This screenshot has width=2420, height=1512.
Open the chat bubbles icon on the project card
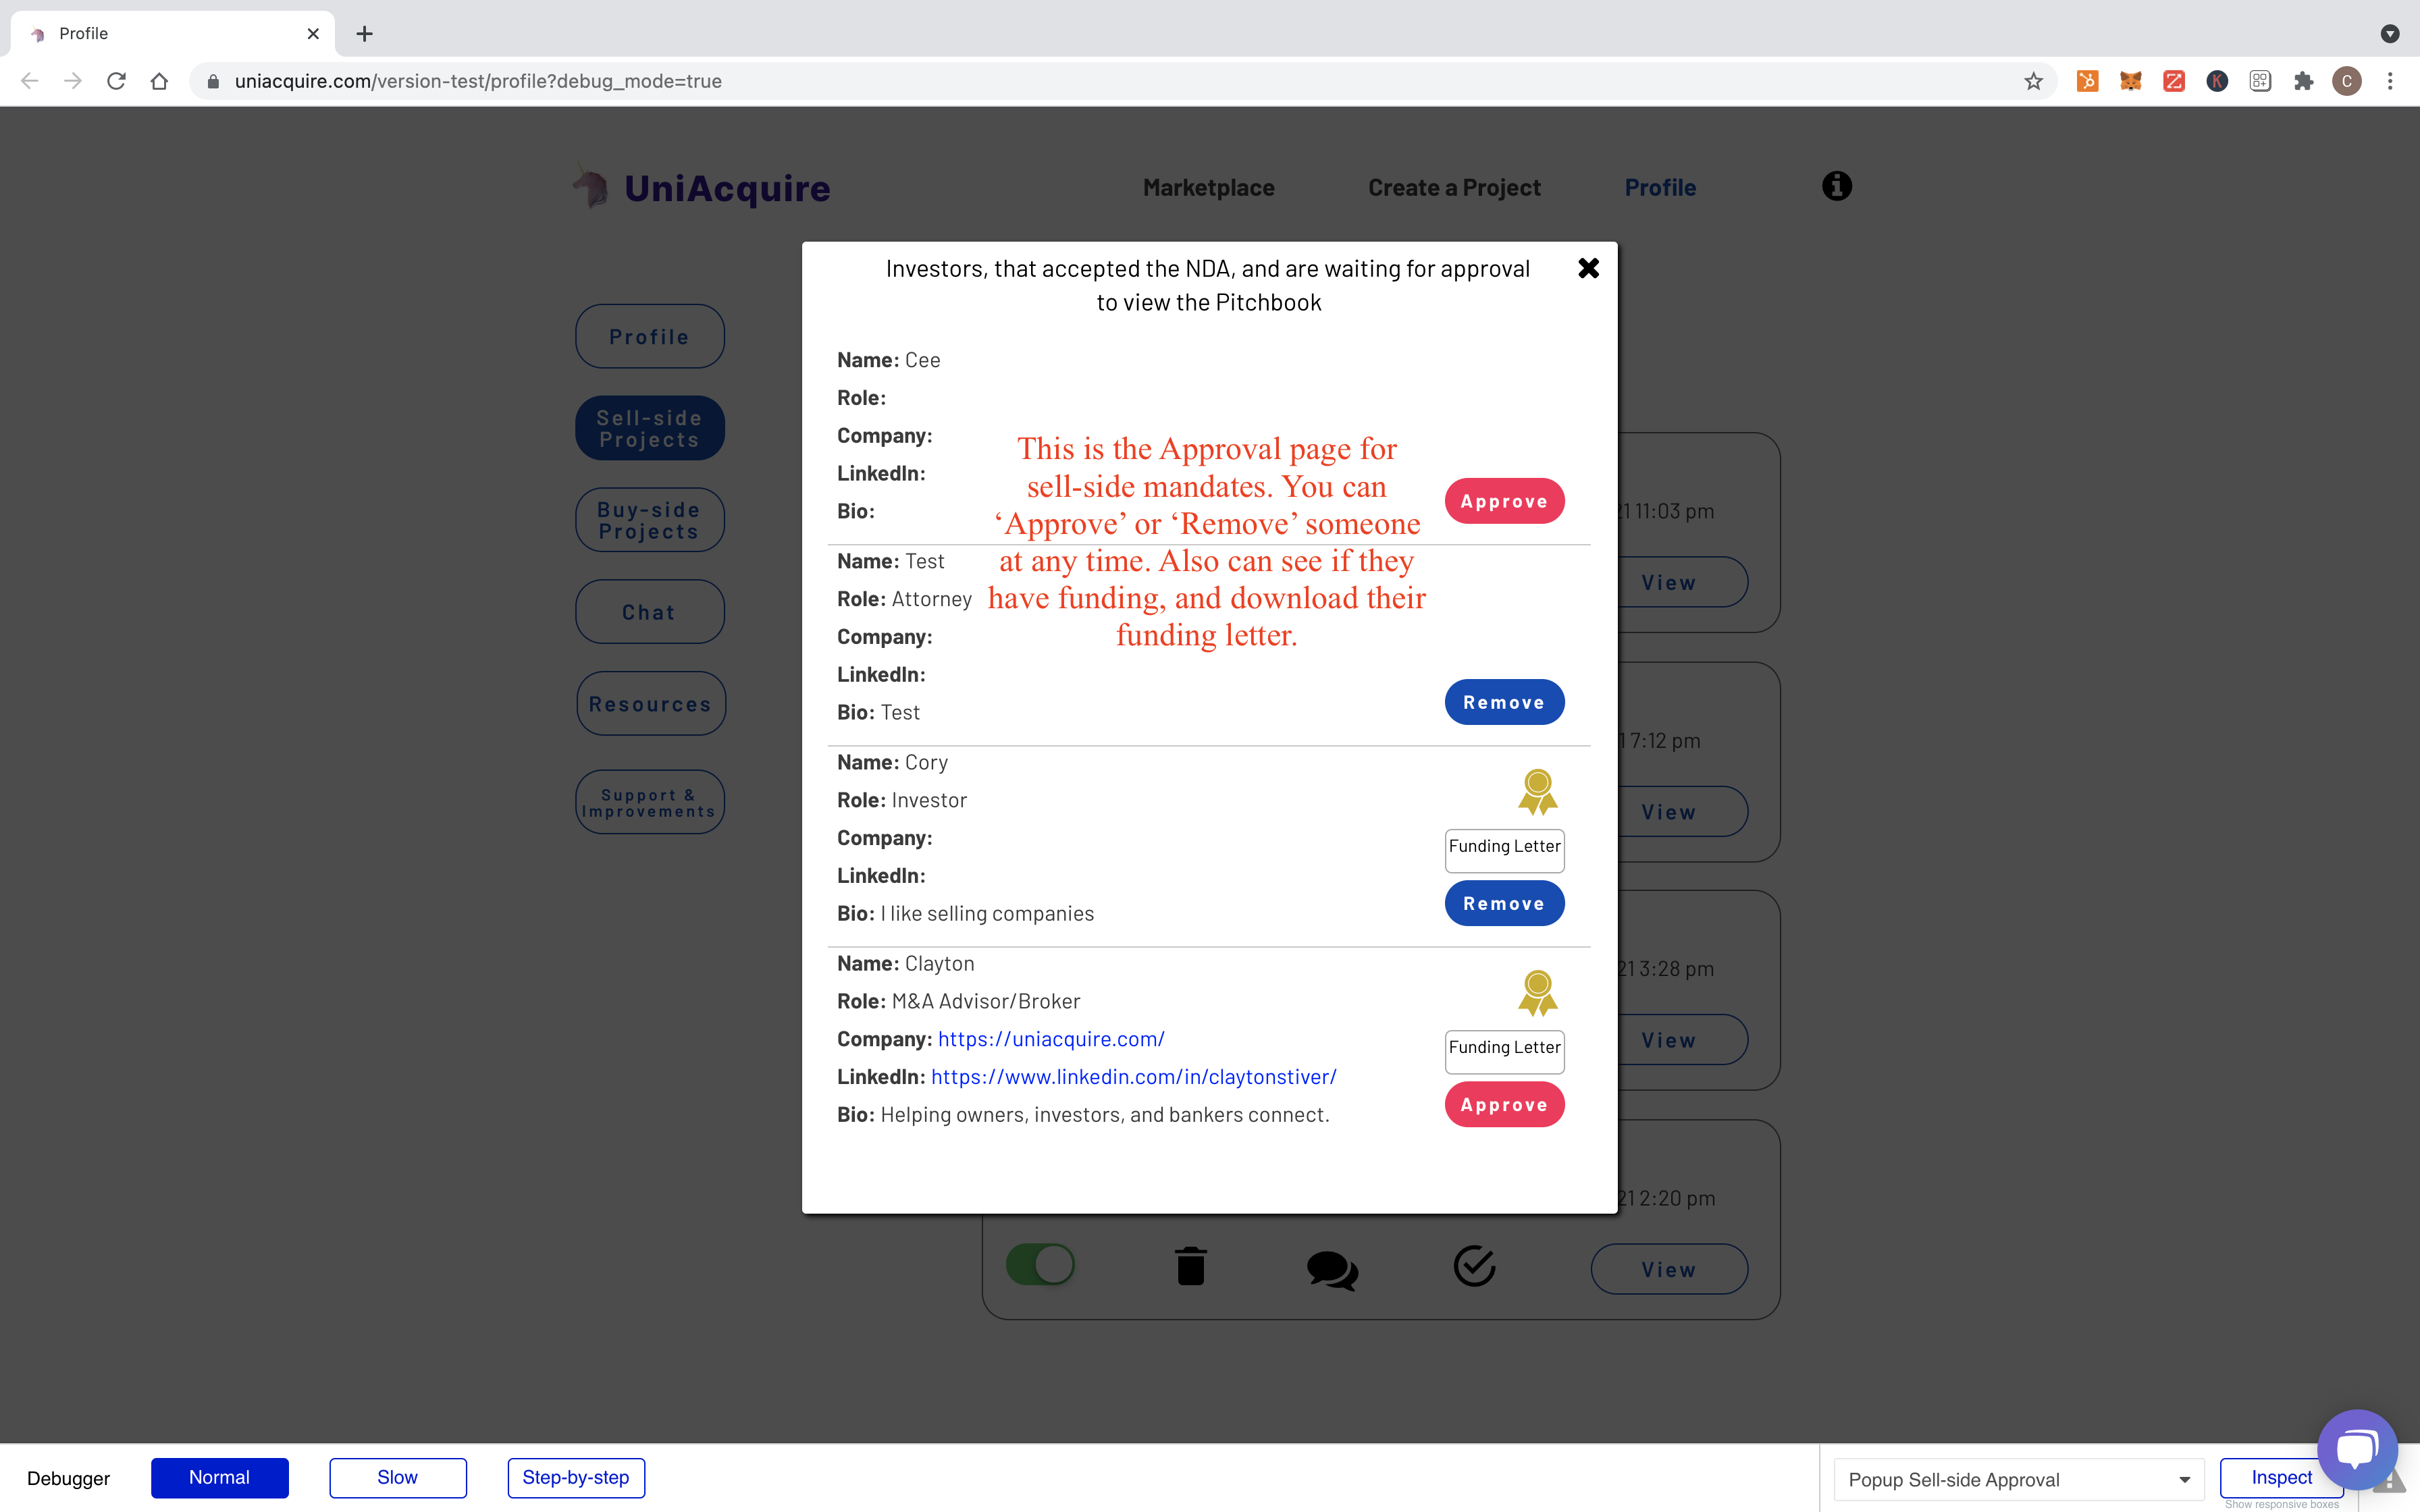1332,1268
